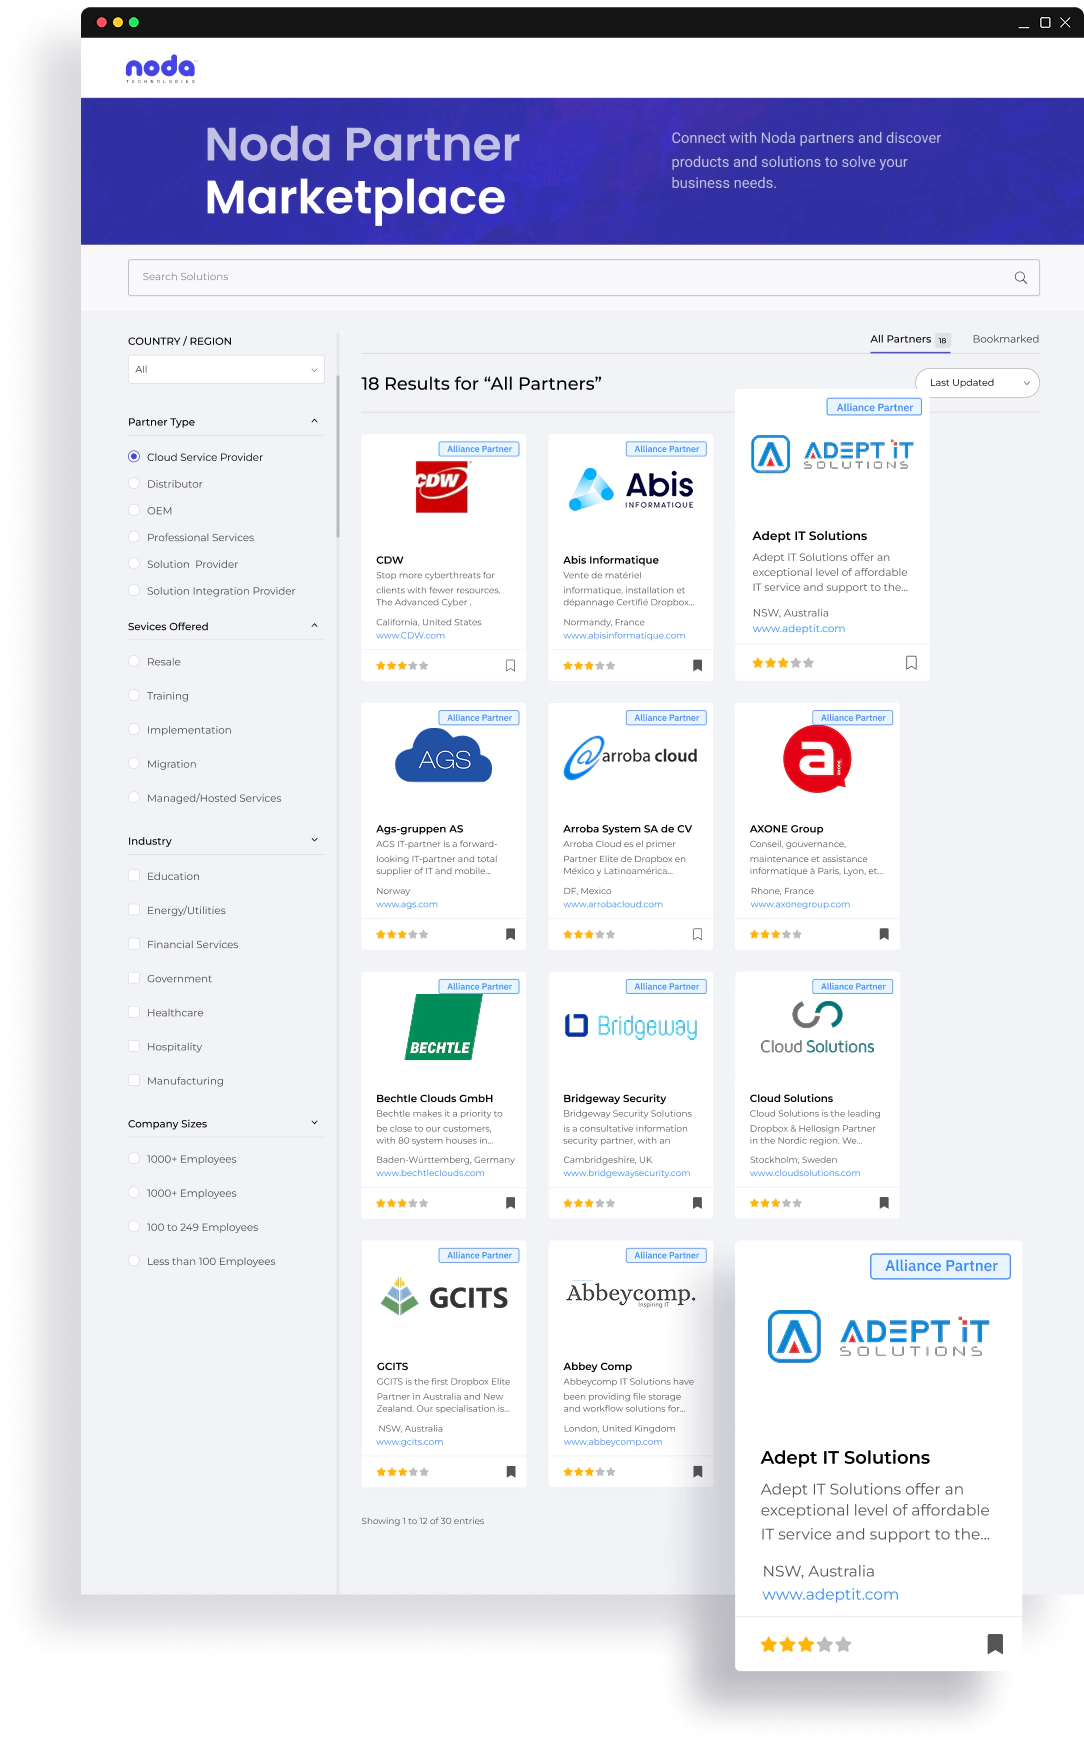1084x1744 pixels.
Task: Click AXONE Group star rating
Action: (x=776, y=935)
